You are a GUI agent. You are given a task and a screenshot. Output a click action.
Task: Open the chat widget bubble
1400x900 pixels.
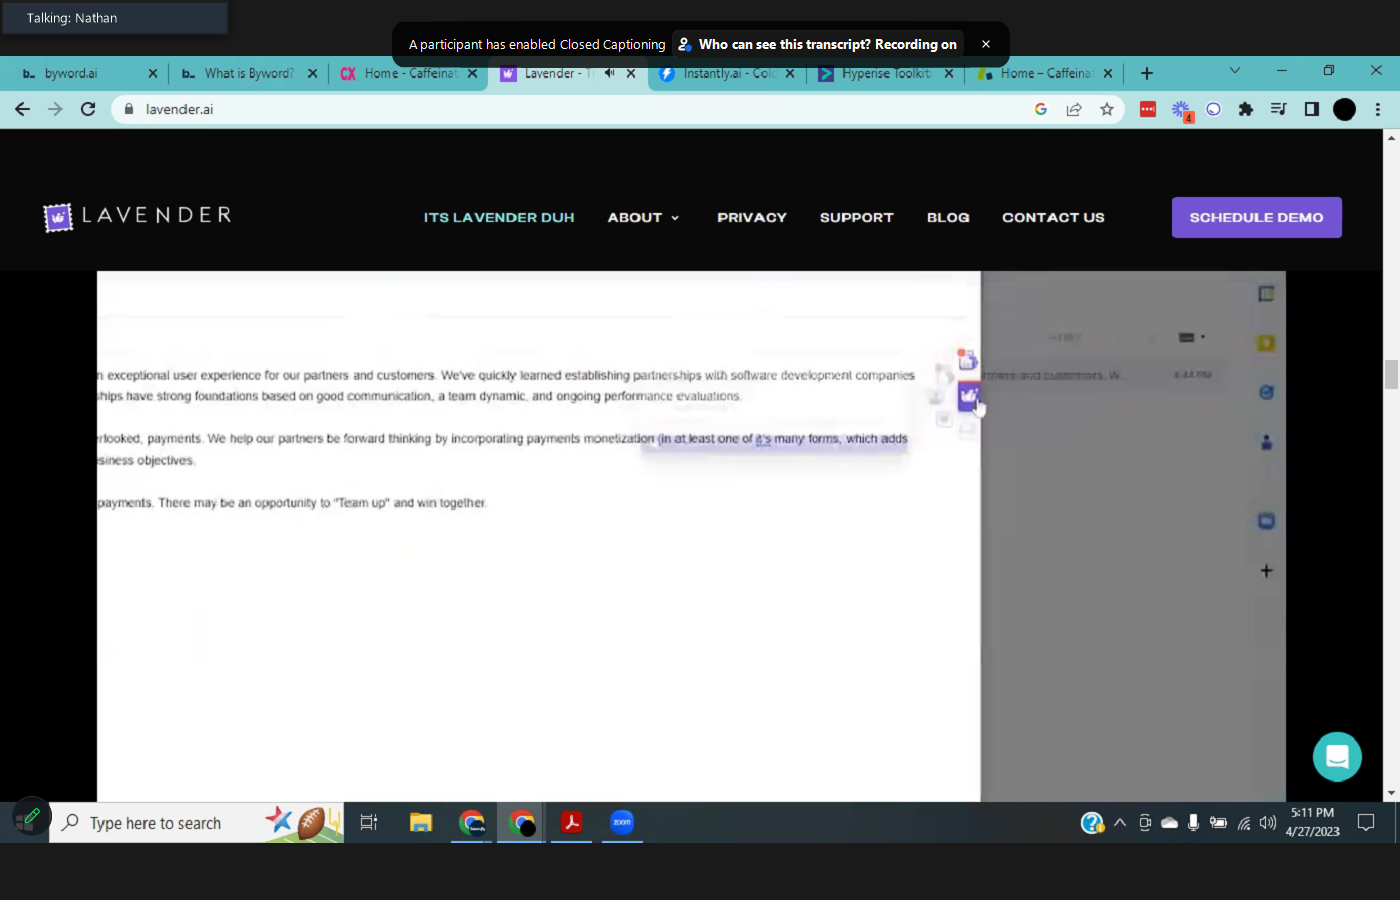pos(1337,757)
